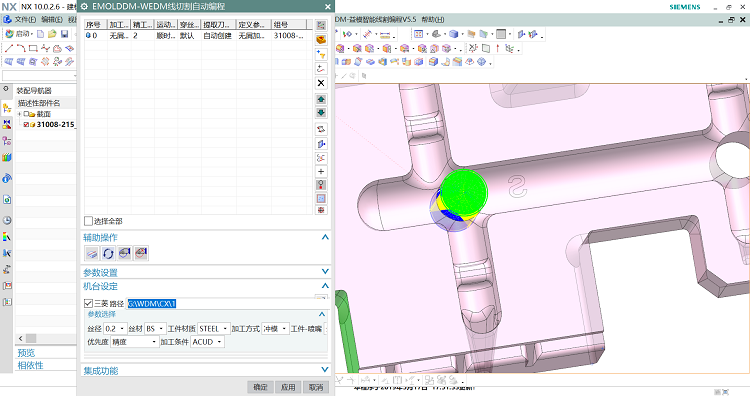Click the 应用 button
750x396 pixels.
(288, 387)
